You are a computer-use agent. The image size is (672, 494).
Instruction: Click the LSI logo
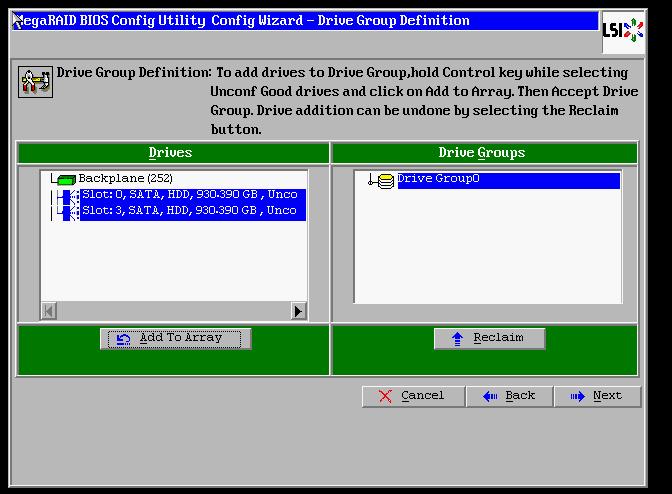(x=623, y=31)
